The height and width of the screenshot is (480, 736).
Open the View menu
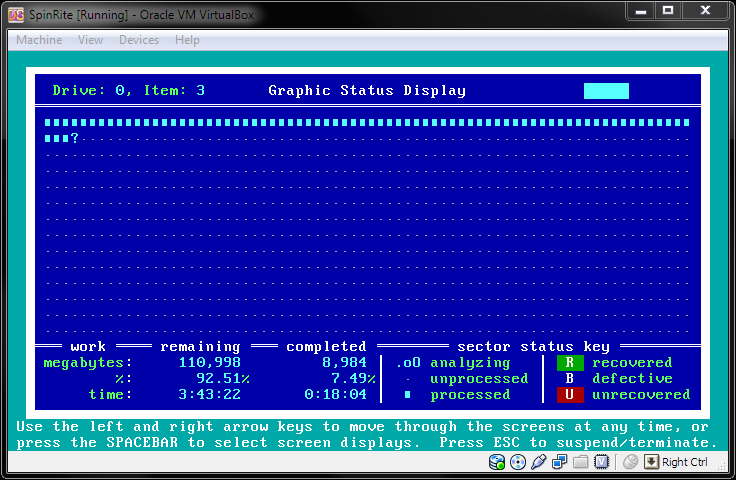click(90, 40)
